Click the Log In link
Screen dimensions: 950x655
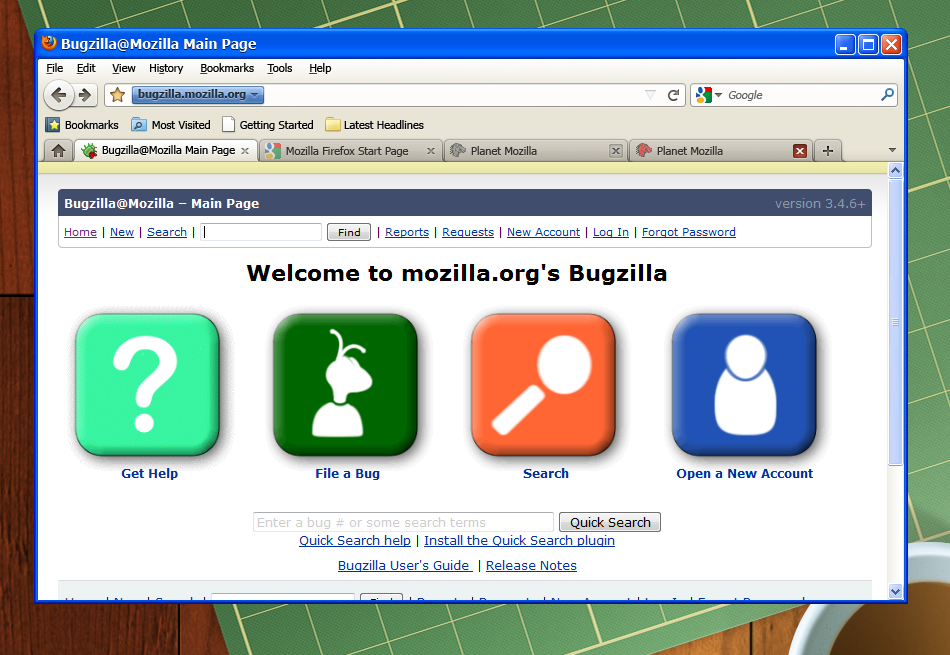(611, 232)
